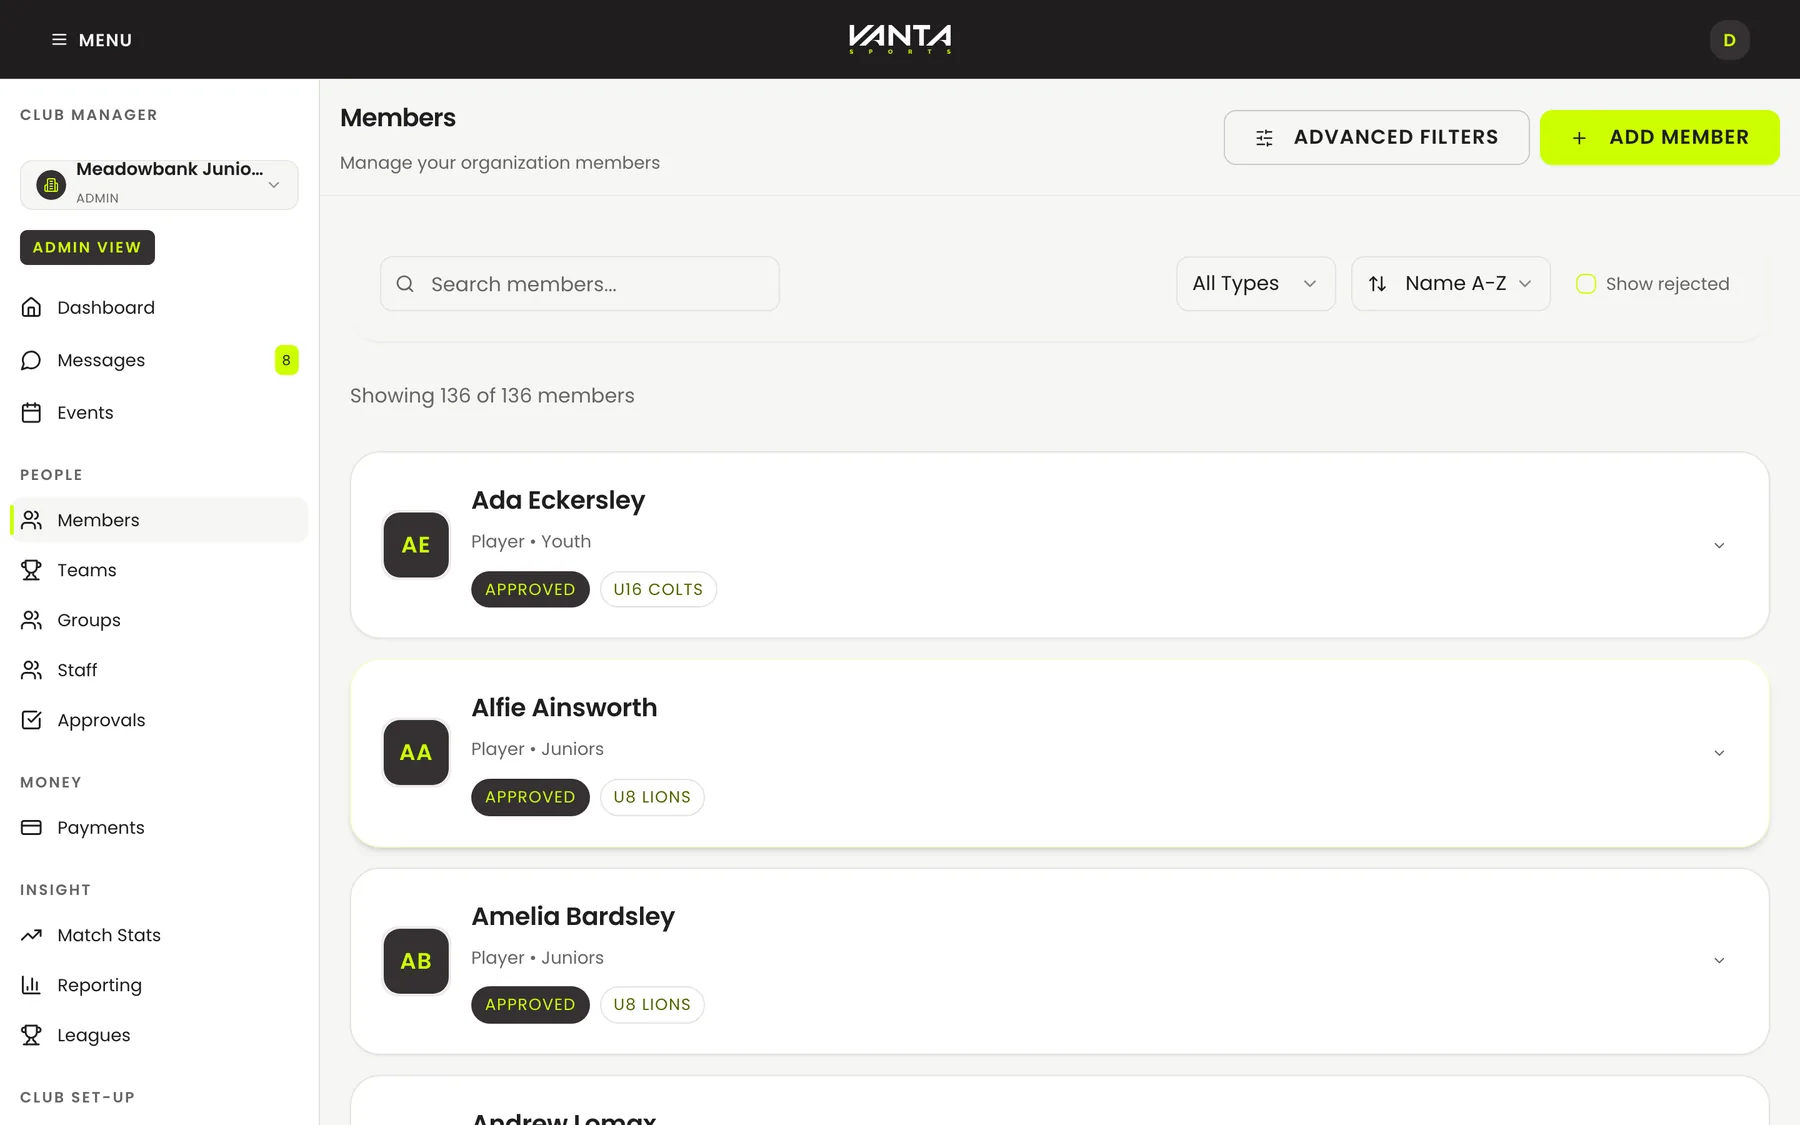The height and width of the screenshot is (1125, 1800).
Task: Expand Ada Eckersley's member card chevron
Action: pyautogui.click(x=1719, y=545)
